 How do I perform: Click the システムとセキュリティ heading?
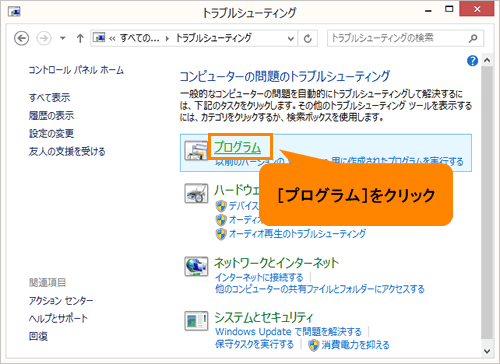[264, 318]
